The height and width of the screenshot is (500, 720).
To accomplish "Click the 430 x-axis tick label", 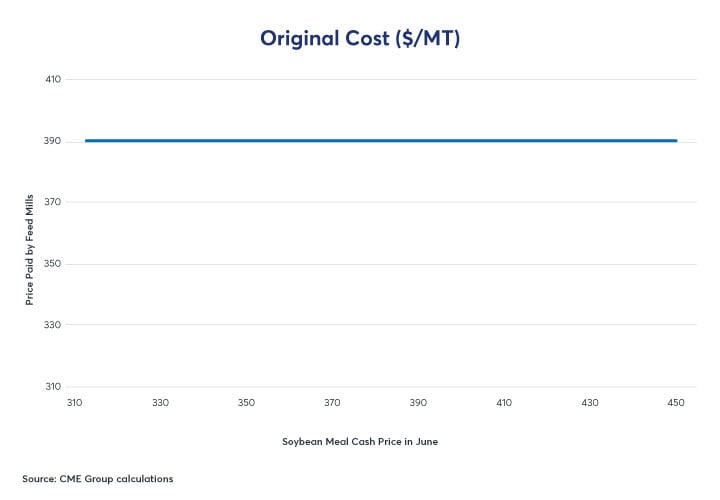I will point(590,403).
